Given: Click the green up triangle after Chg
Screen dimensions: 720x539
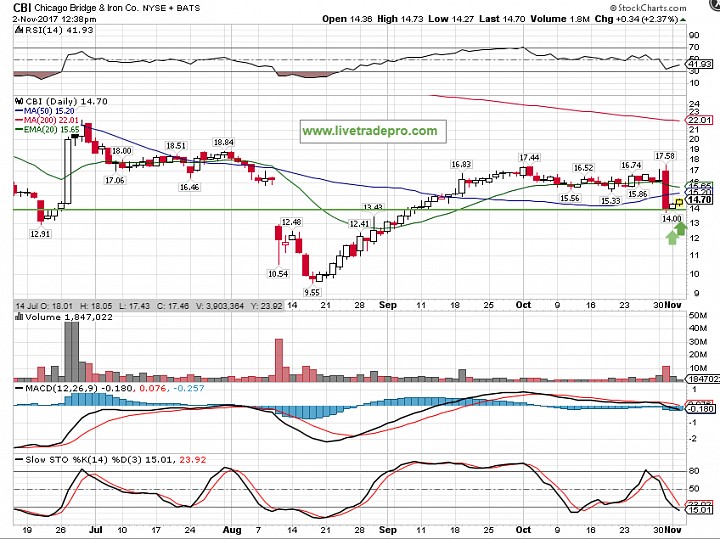Looking at the screenshot, I should [x=683, y=20].
